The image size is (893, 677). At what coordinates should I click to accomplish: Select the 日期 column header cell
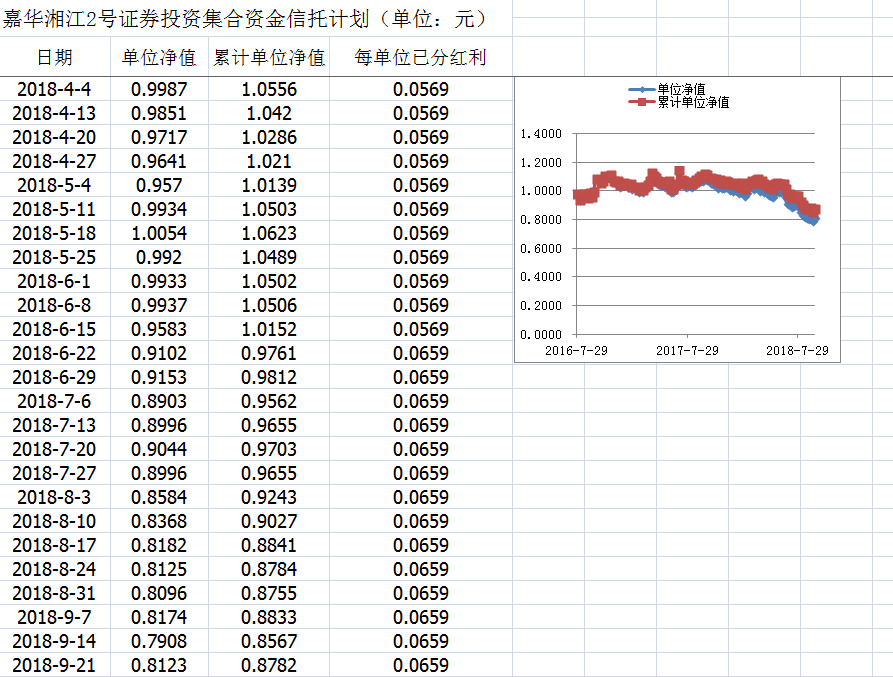pos(55,57)
